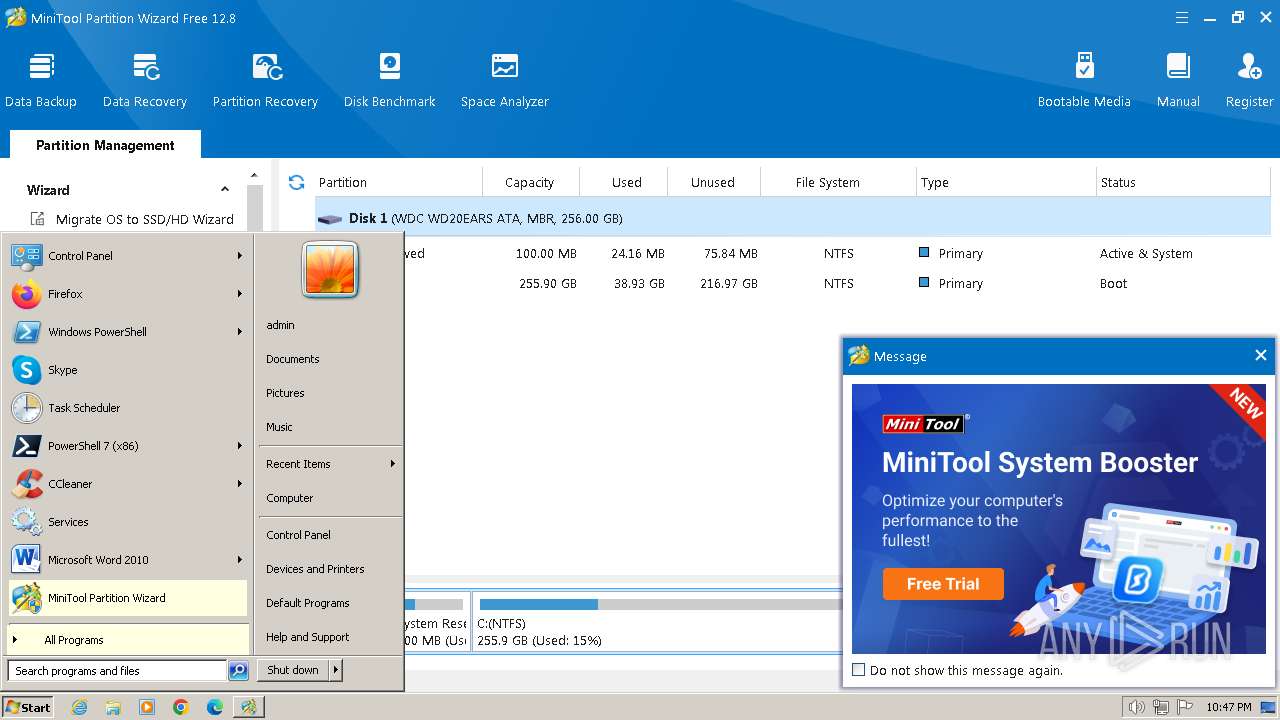Open Action Center flag in system tray
The height and width of the screenshot is (720, 1280).
tap(1184, 707)
